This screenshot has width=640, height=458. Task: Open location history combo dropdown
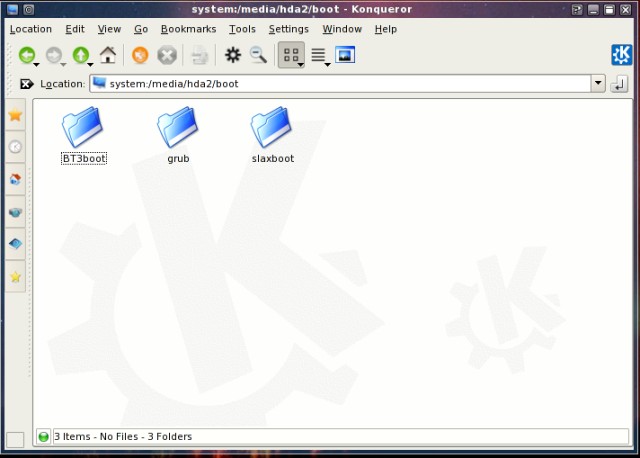tap(598, 83)
